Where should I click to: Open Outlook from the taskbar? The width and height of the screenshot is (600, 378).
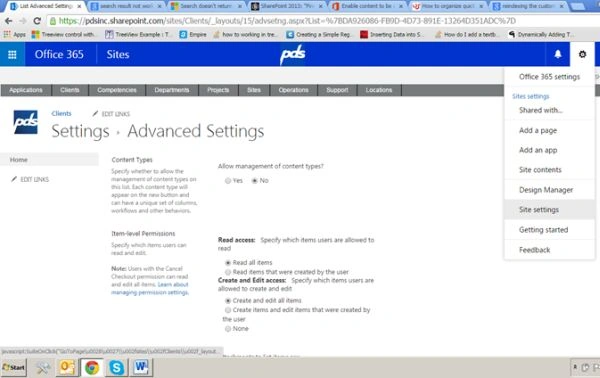point(67,367)
